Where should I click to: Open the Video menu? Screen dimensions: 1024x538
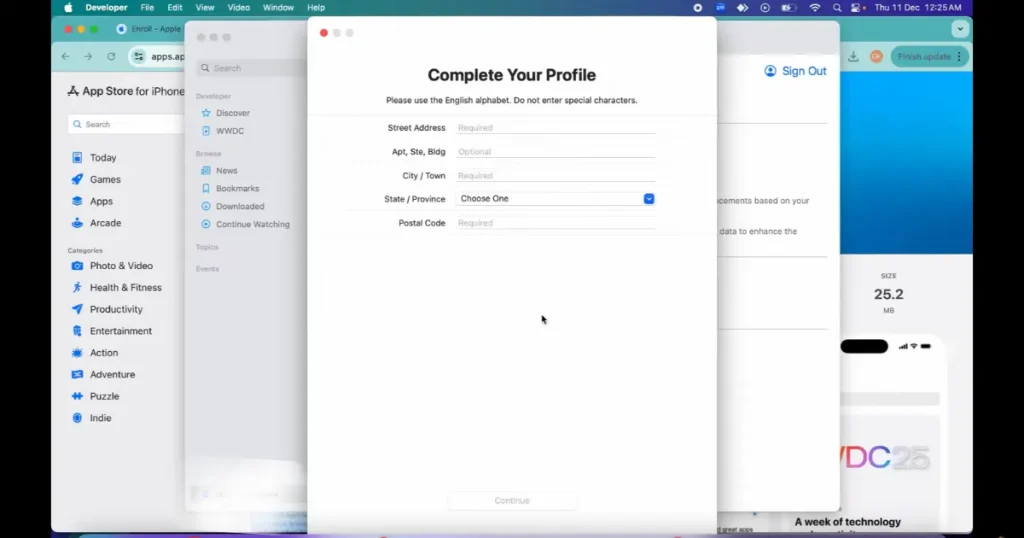click(238, 8)
